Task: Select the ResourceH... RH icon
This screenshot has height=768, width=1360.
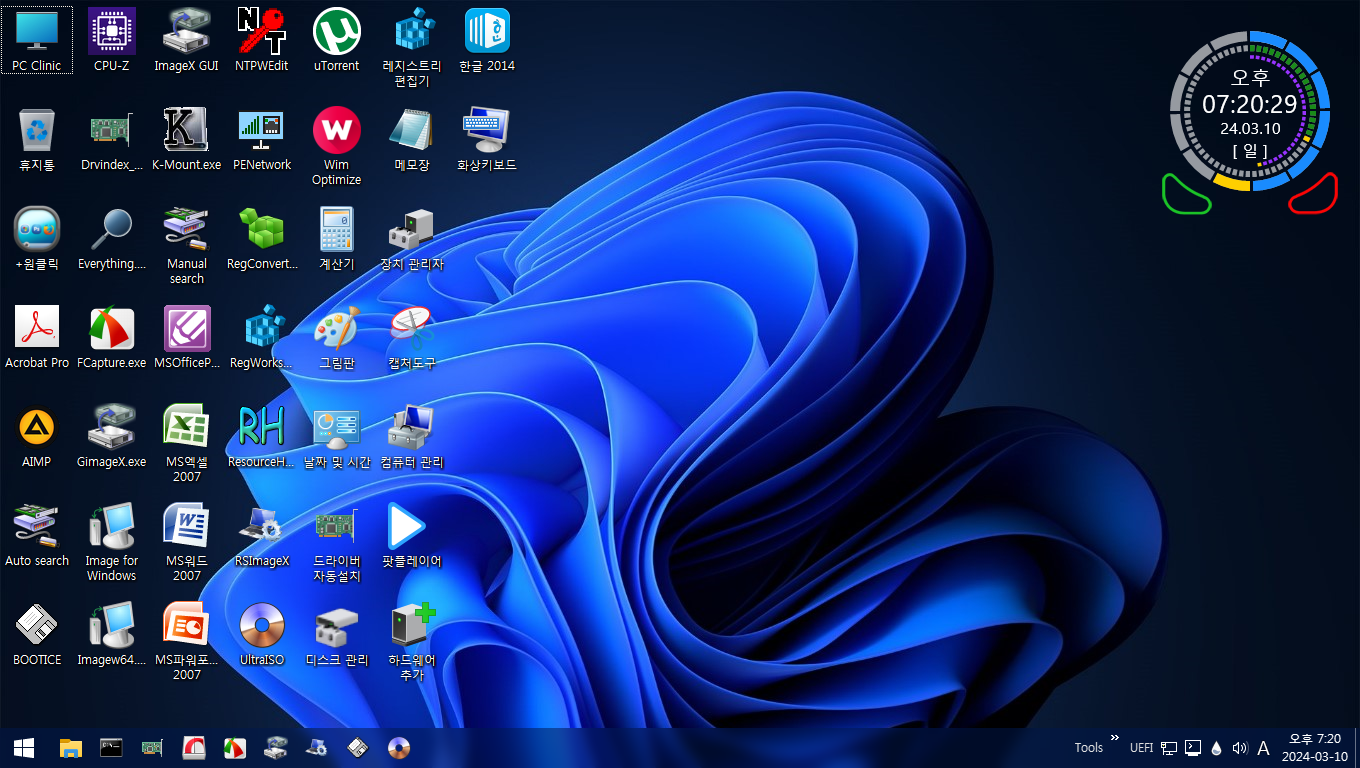Action: click(x=262, y=437)
